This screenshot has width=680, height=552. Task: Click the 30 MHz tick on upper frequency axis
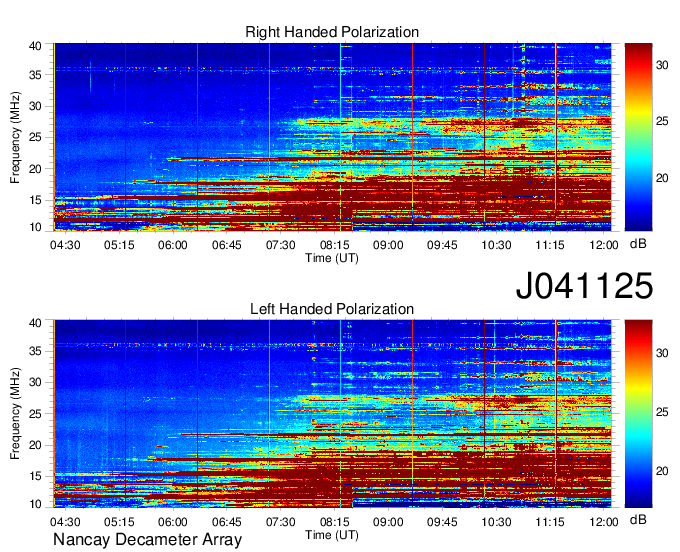[35, 106]
